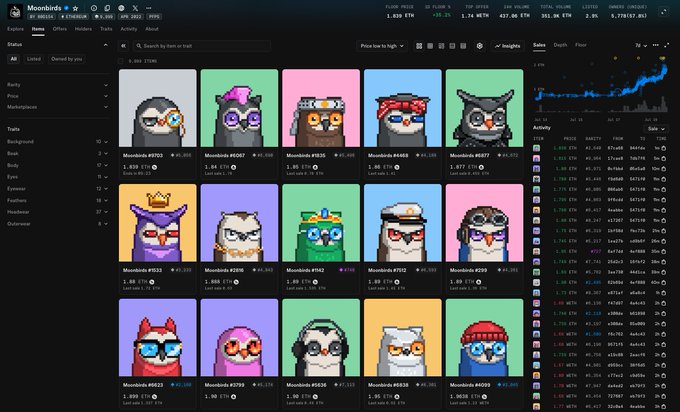Go to the Offers tab
Viewport: 680px width, 412px height.
point(60,29)
